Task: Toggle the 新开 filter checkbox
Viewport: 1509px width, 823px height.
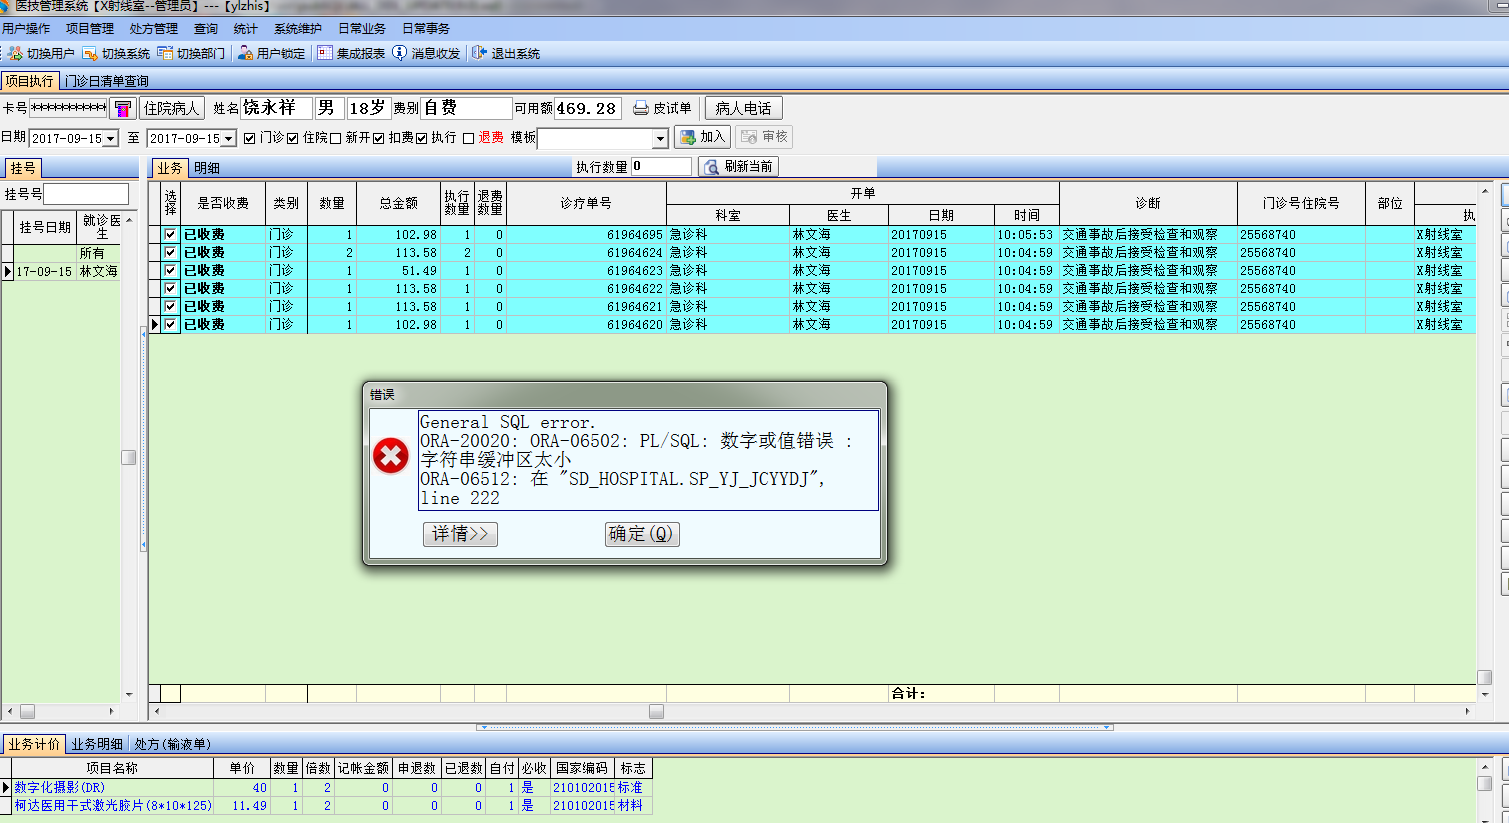Action: coord(335,138)
